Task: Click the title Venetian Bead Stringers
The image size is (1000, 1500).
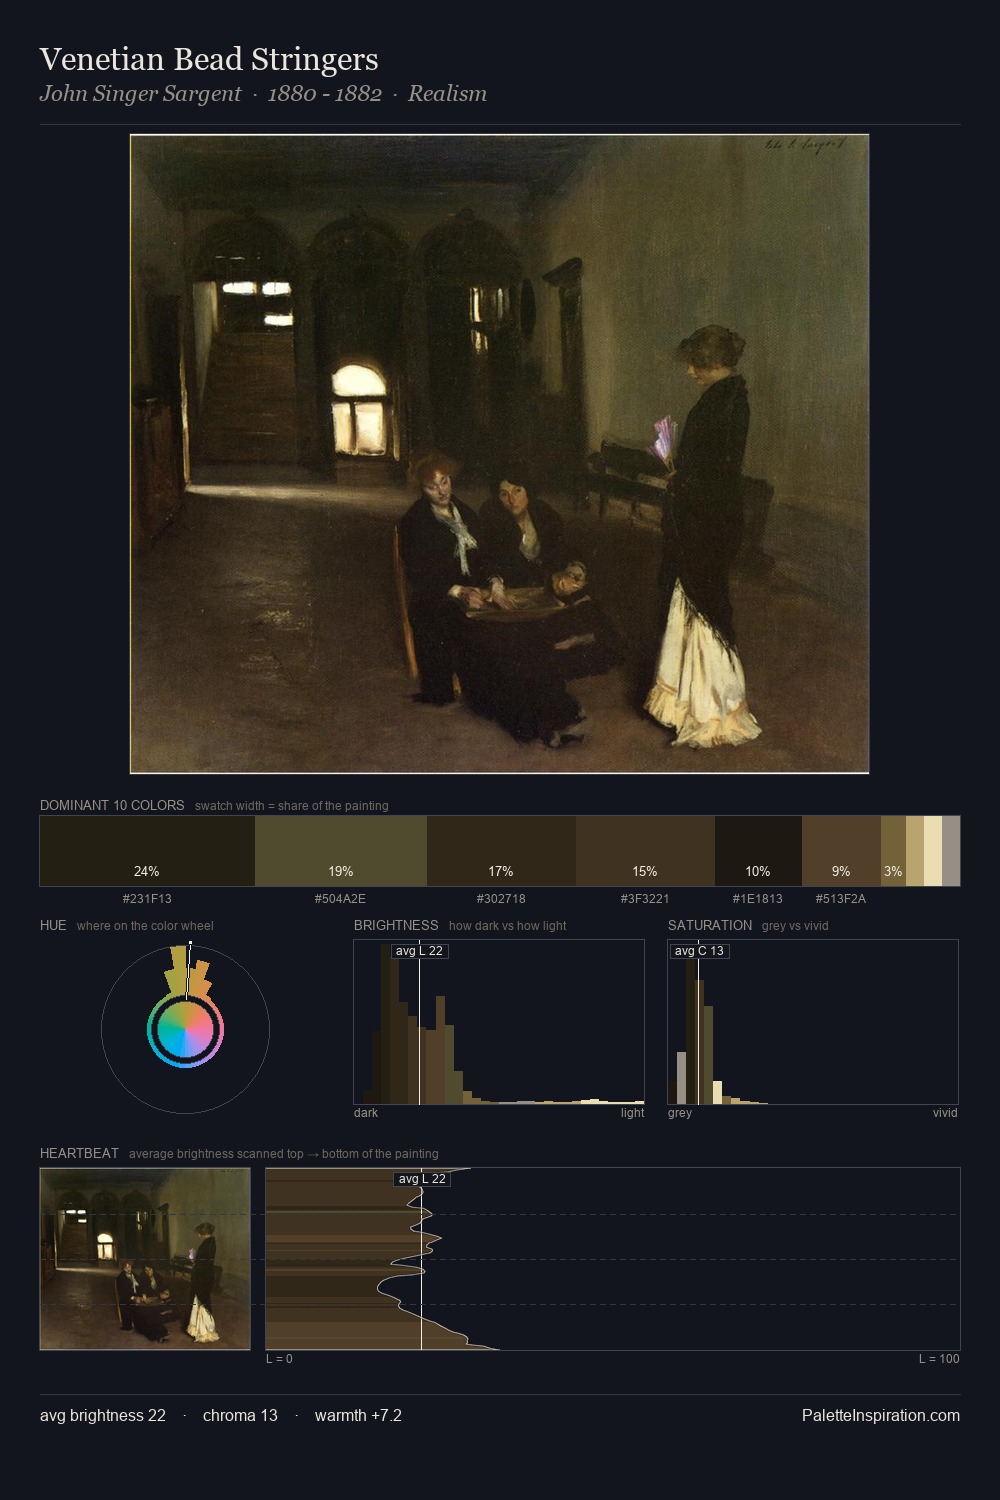Action: 209,59
